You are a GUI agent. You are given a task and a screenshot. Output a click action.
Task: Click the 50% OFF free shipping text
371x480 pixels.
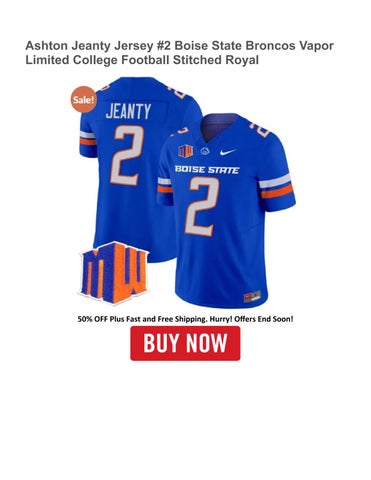(185, 319)
